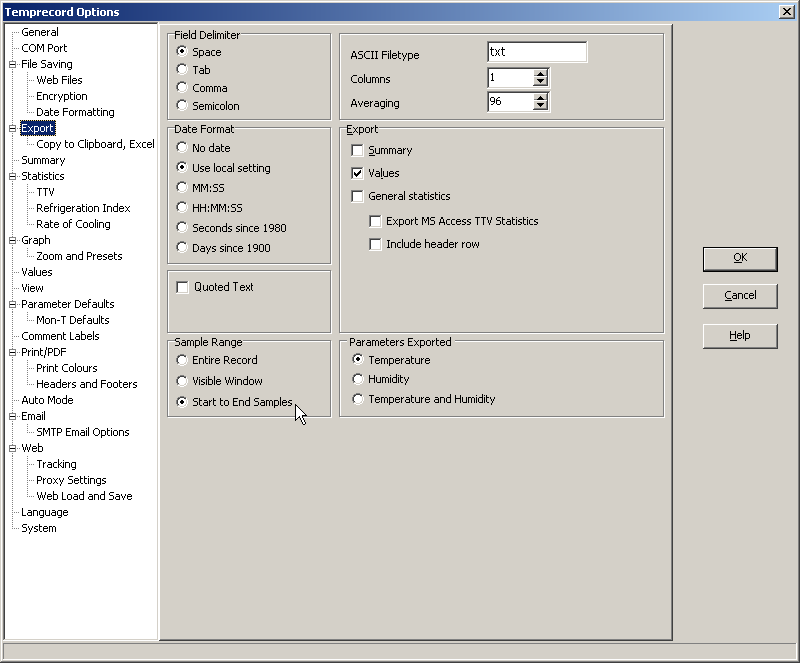Open Mon-T Defaults page

point(73,320)
